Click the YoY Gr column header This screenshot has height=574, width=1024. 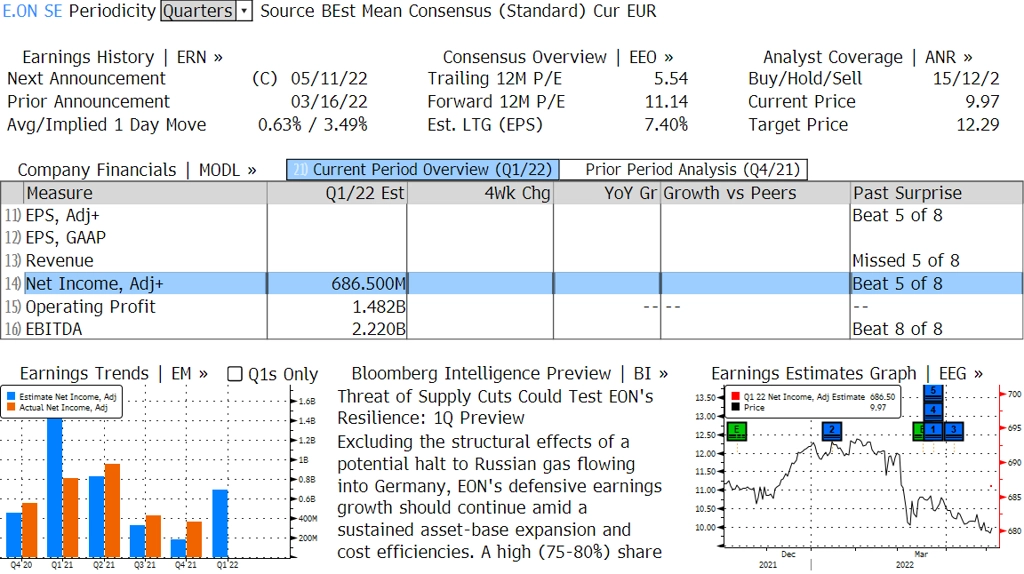[607, 193]
